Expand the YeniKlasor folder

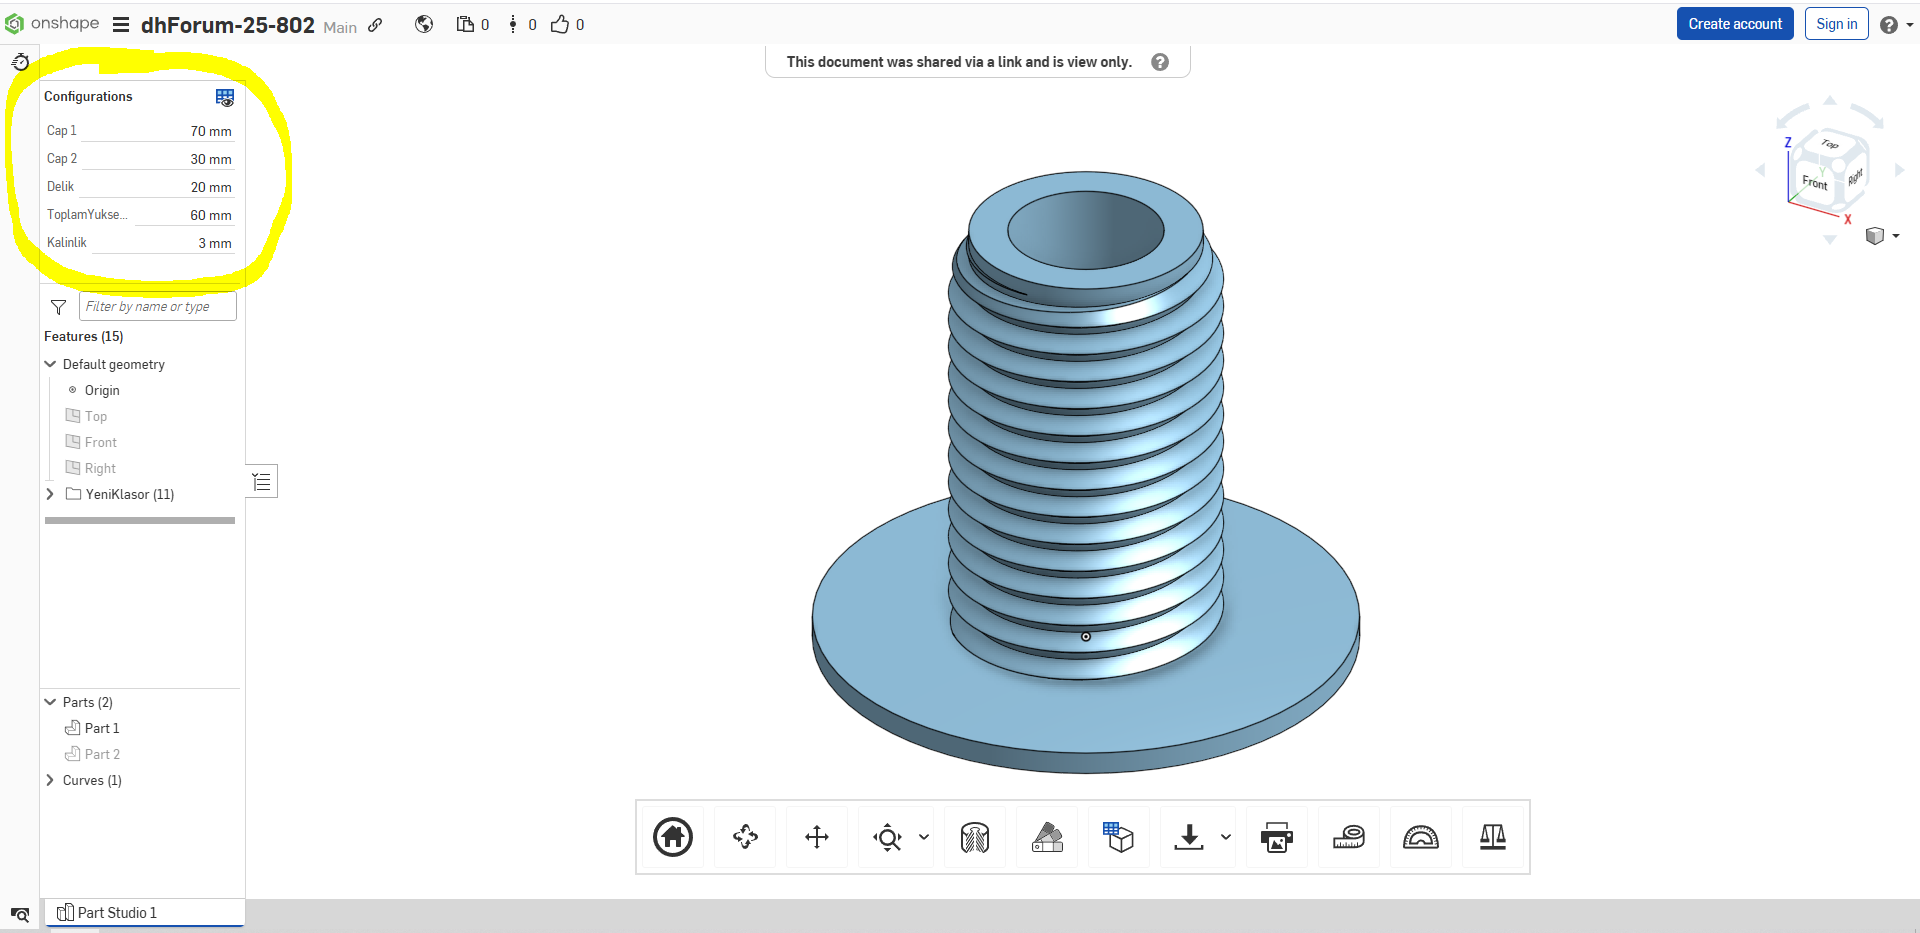tap(50, 494)
